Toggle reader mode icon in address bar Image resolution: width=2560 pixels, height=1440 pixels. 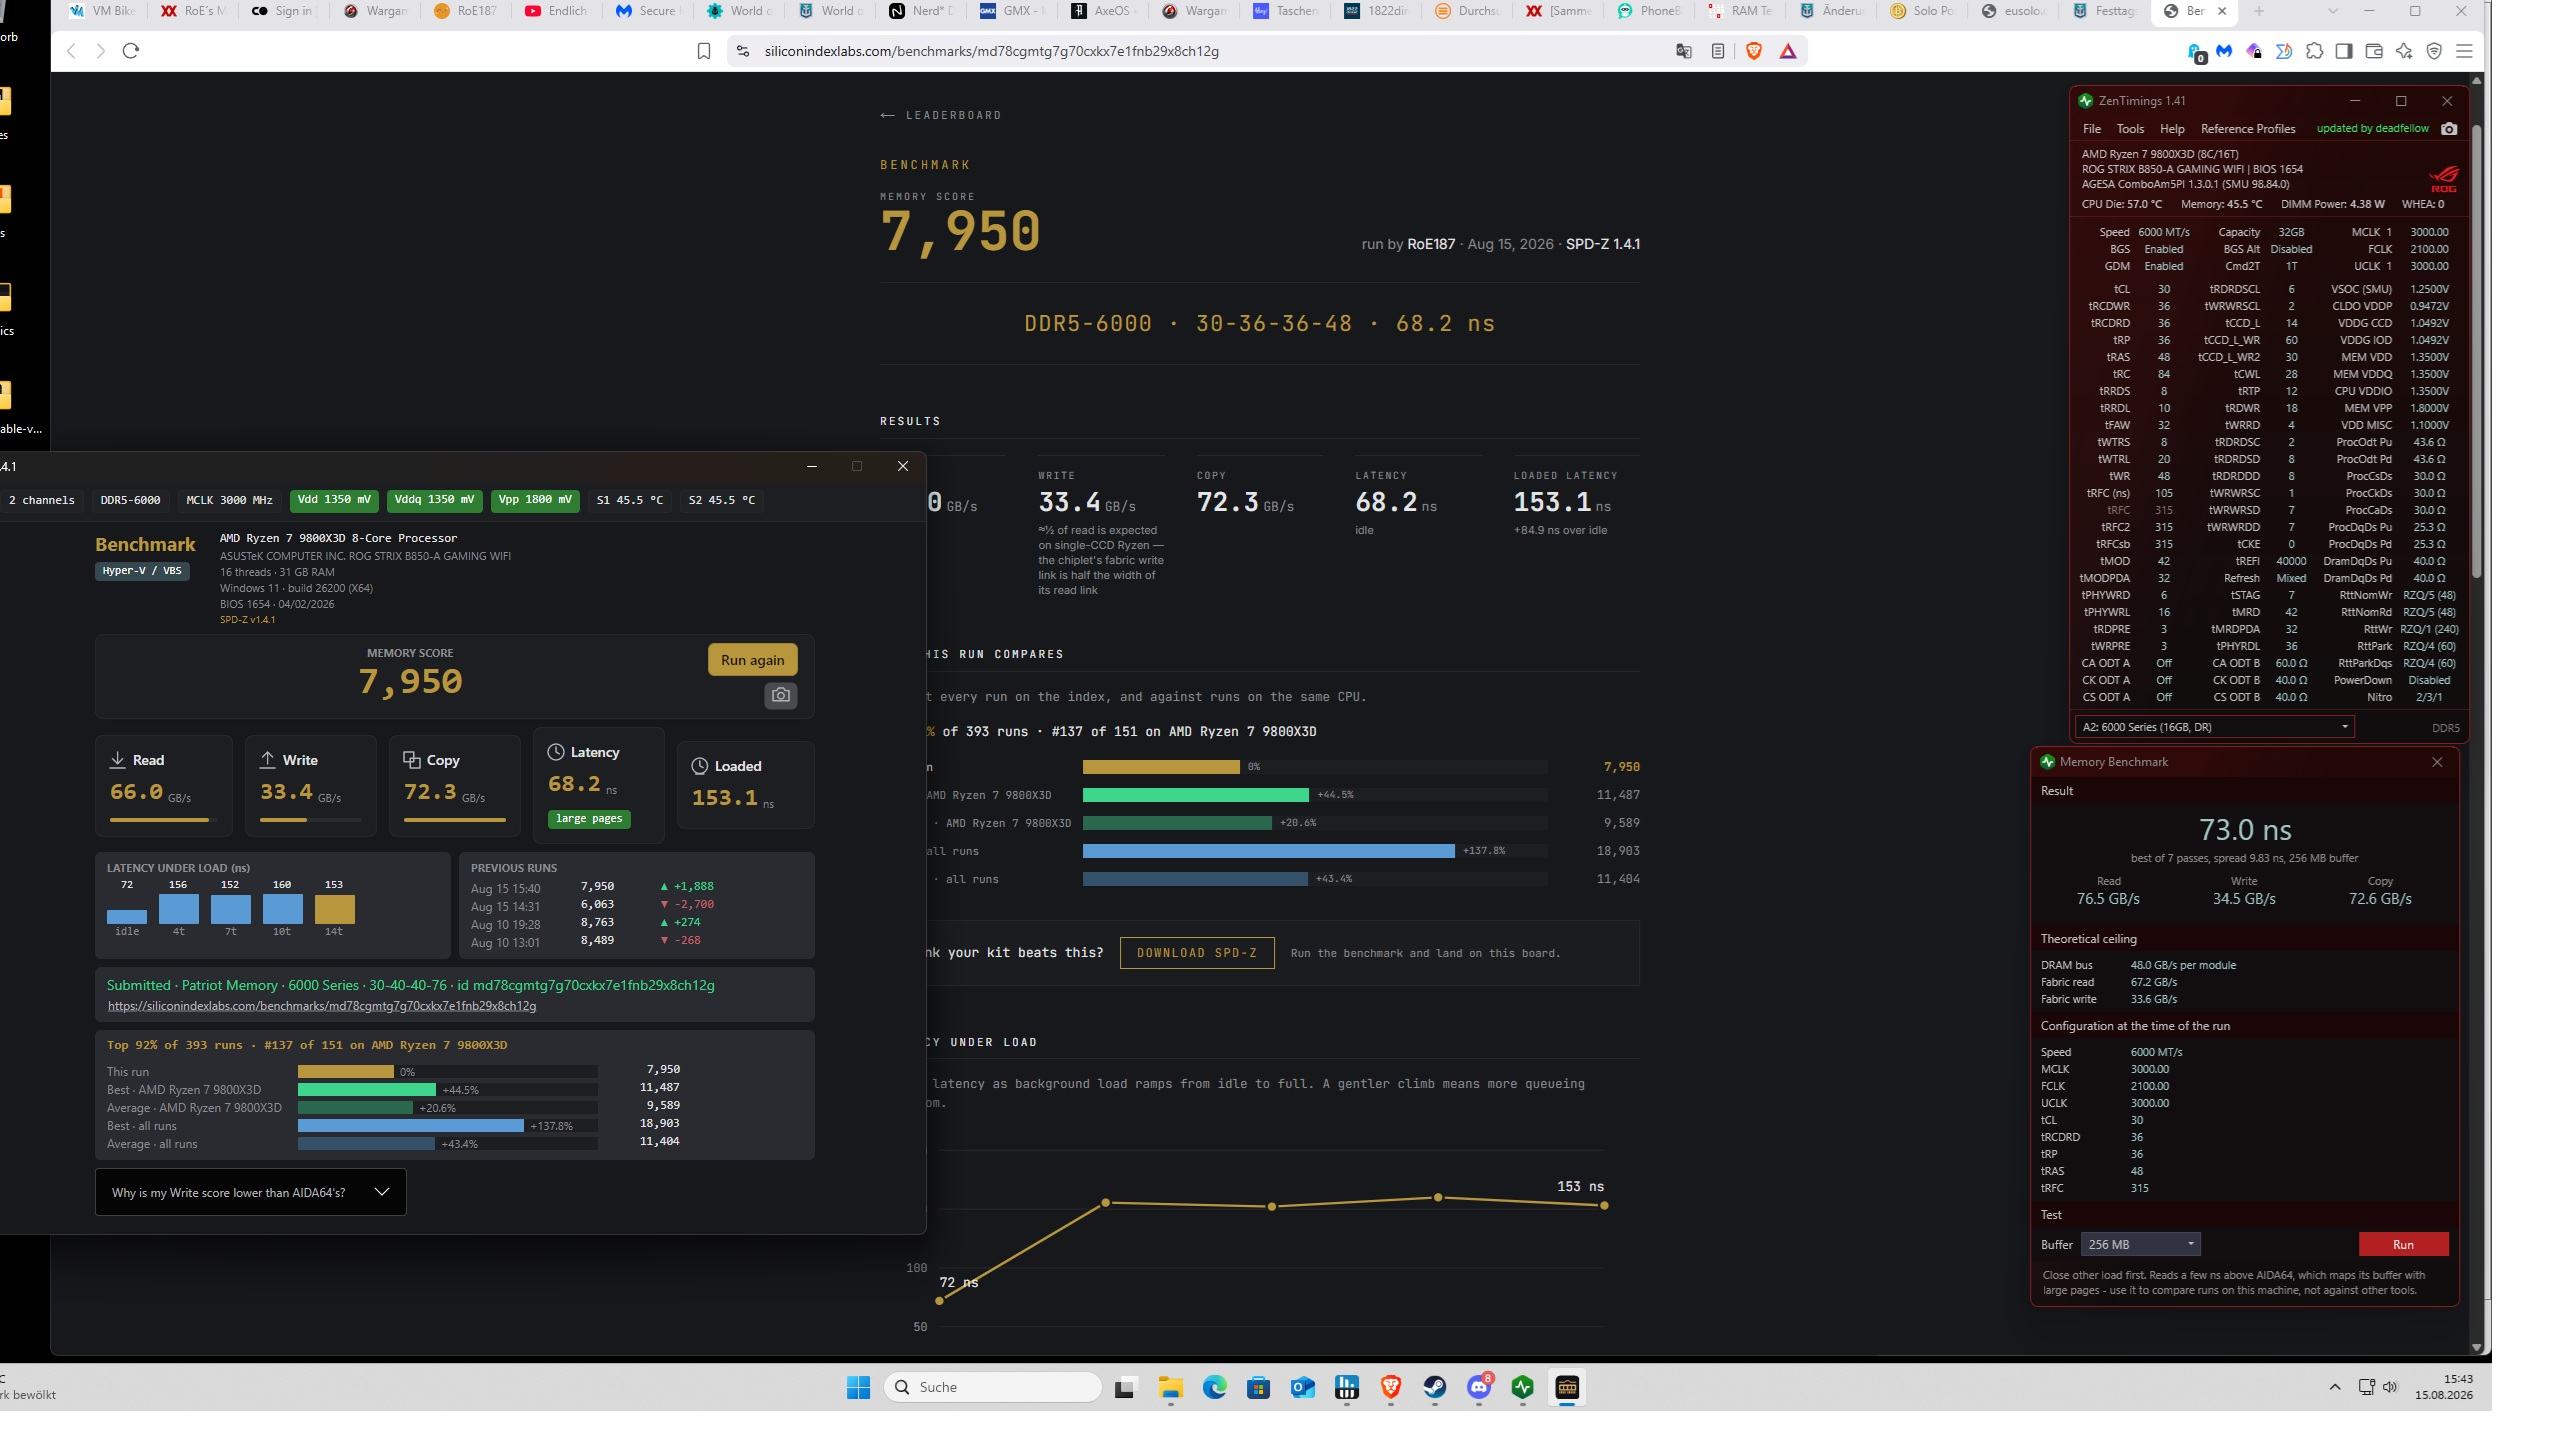1718,51
